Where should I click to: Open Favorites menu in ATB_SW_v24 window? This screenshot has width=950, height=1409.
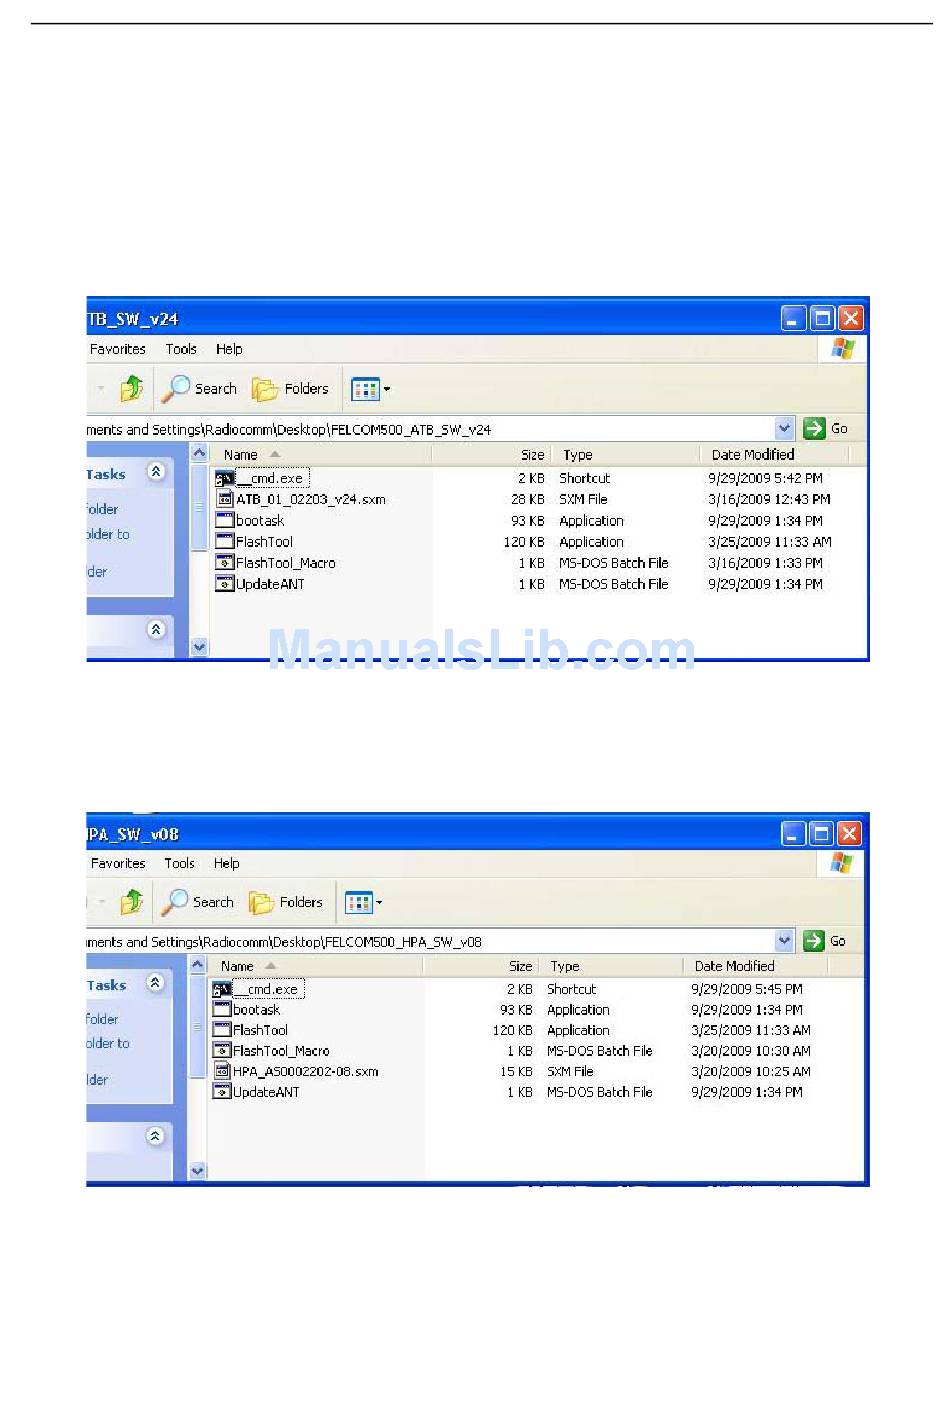pos(118,349)
